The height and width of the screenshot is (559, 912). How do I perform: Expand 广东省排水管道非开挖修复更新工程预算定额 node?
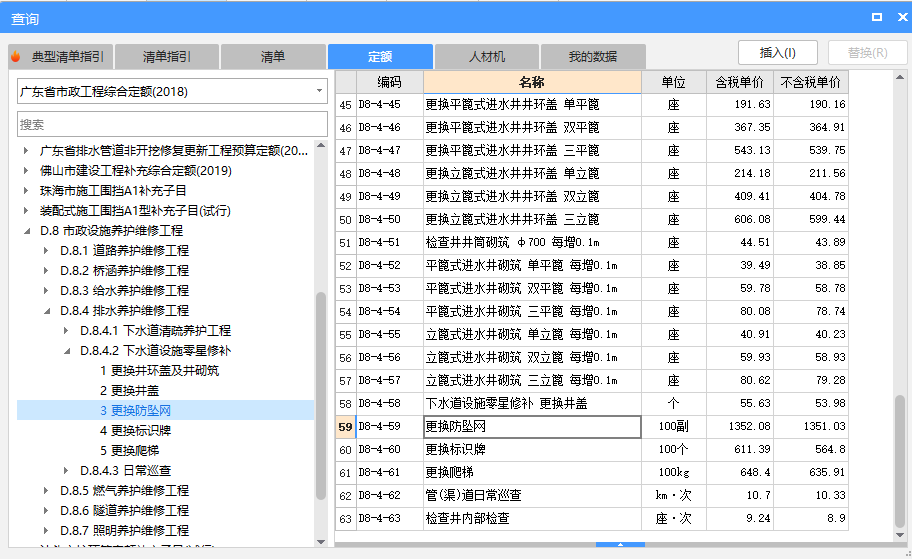pyautogui.click(x=26, y=151)
